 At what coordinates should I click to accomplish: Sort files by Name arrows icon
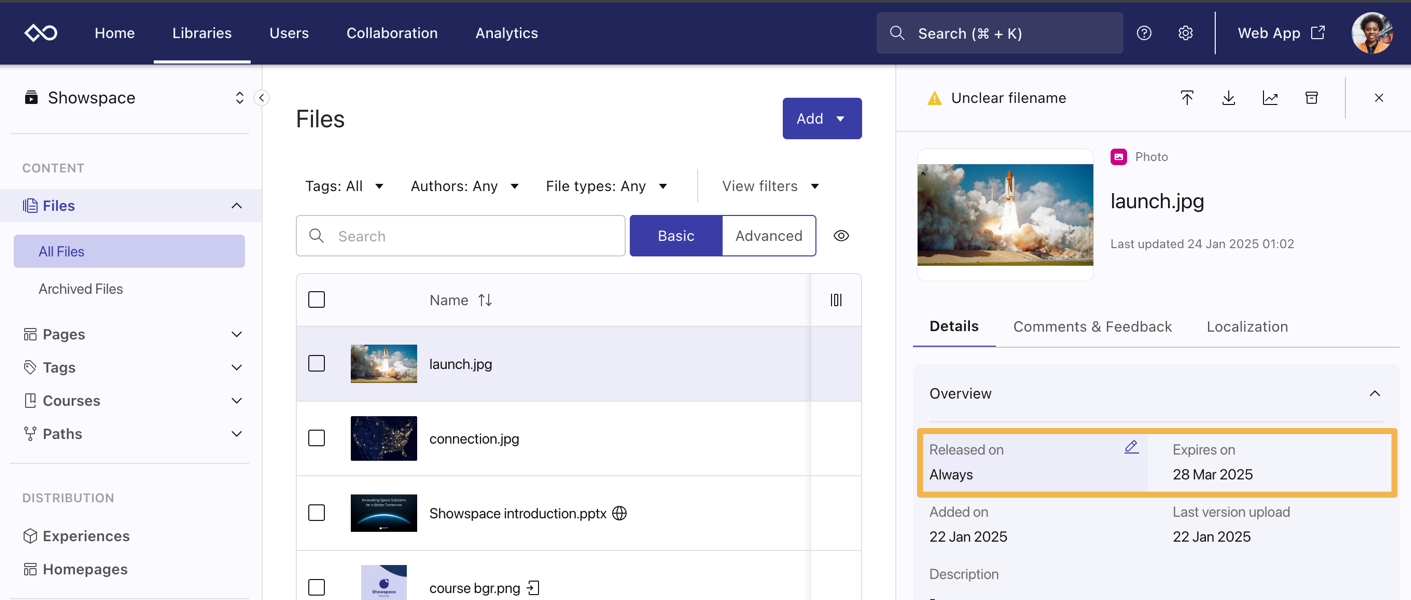pos(485,300)
